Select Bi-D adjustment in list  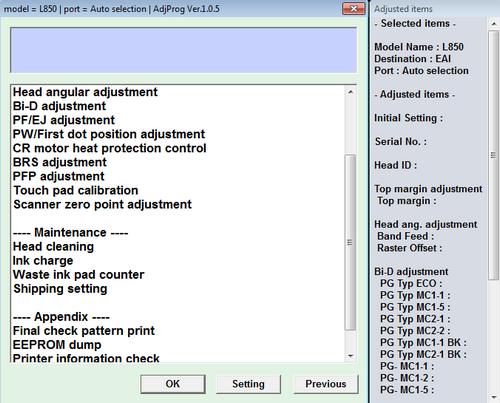coord(59,106)
